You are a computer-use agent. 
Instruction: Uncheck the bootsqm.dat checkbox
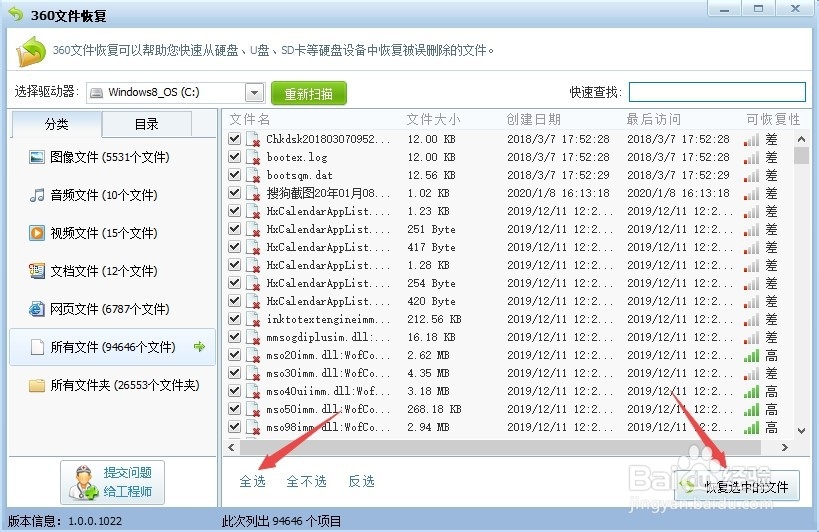(235, 175)
